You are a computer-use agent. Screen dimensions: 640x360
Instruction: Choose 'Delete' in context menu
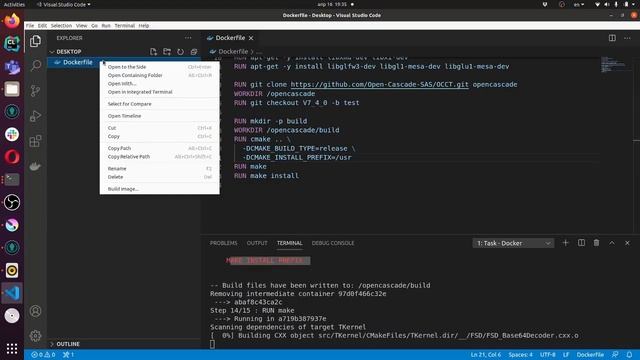[x=160, y=177]
